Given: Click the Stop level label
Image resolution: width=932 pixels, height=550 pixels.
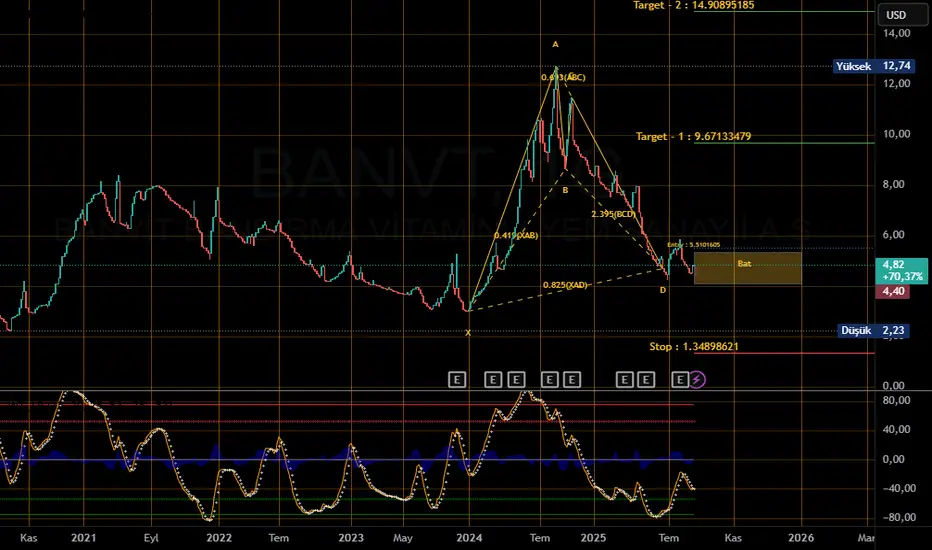Looking at the screenshot, I should point(693,346).
